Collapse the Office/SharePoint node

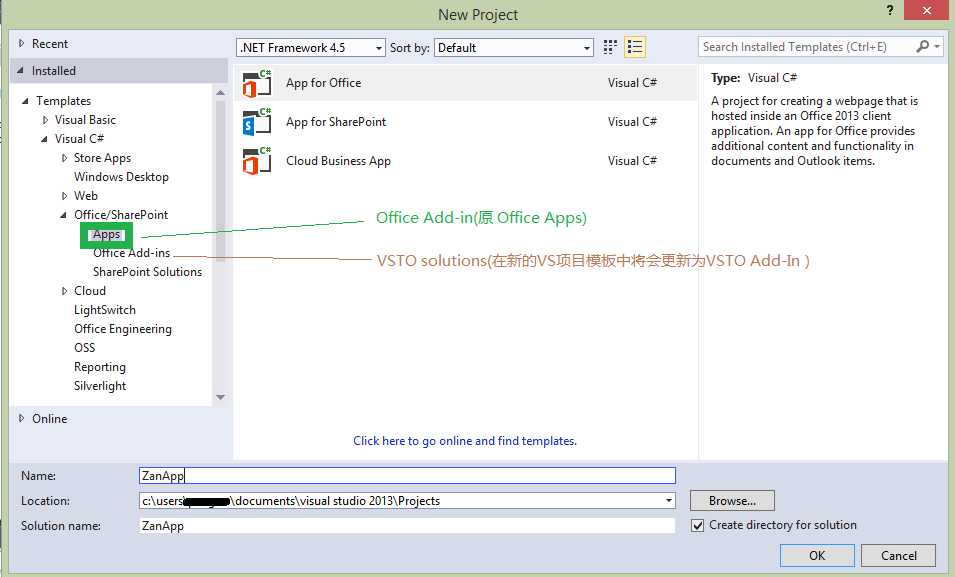coord(63,215)
